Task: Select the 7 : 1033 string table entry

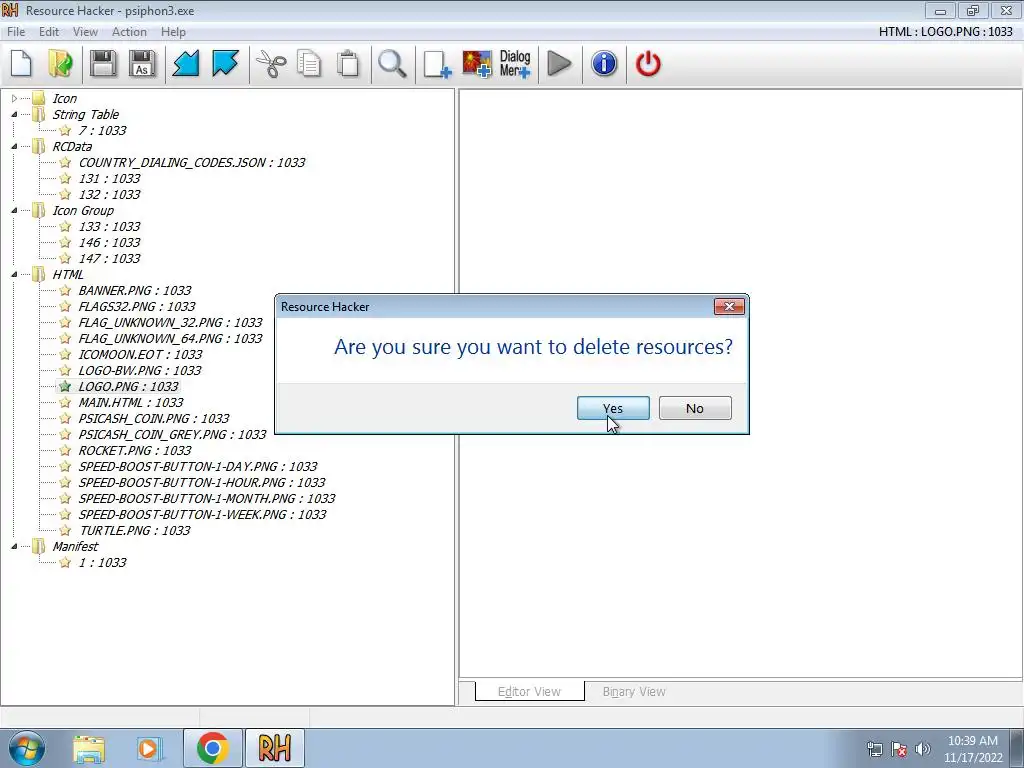Action: click(102, 131)
